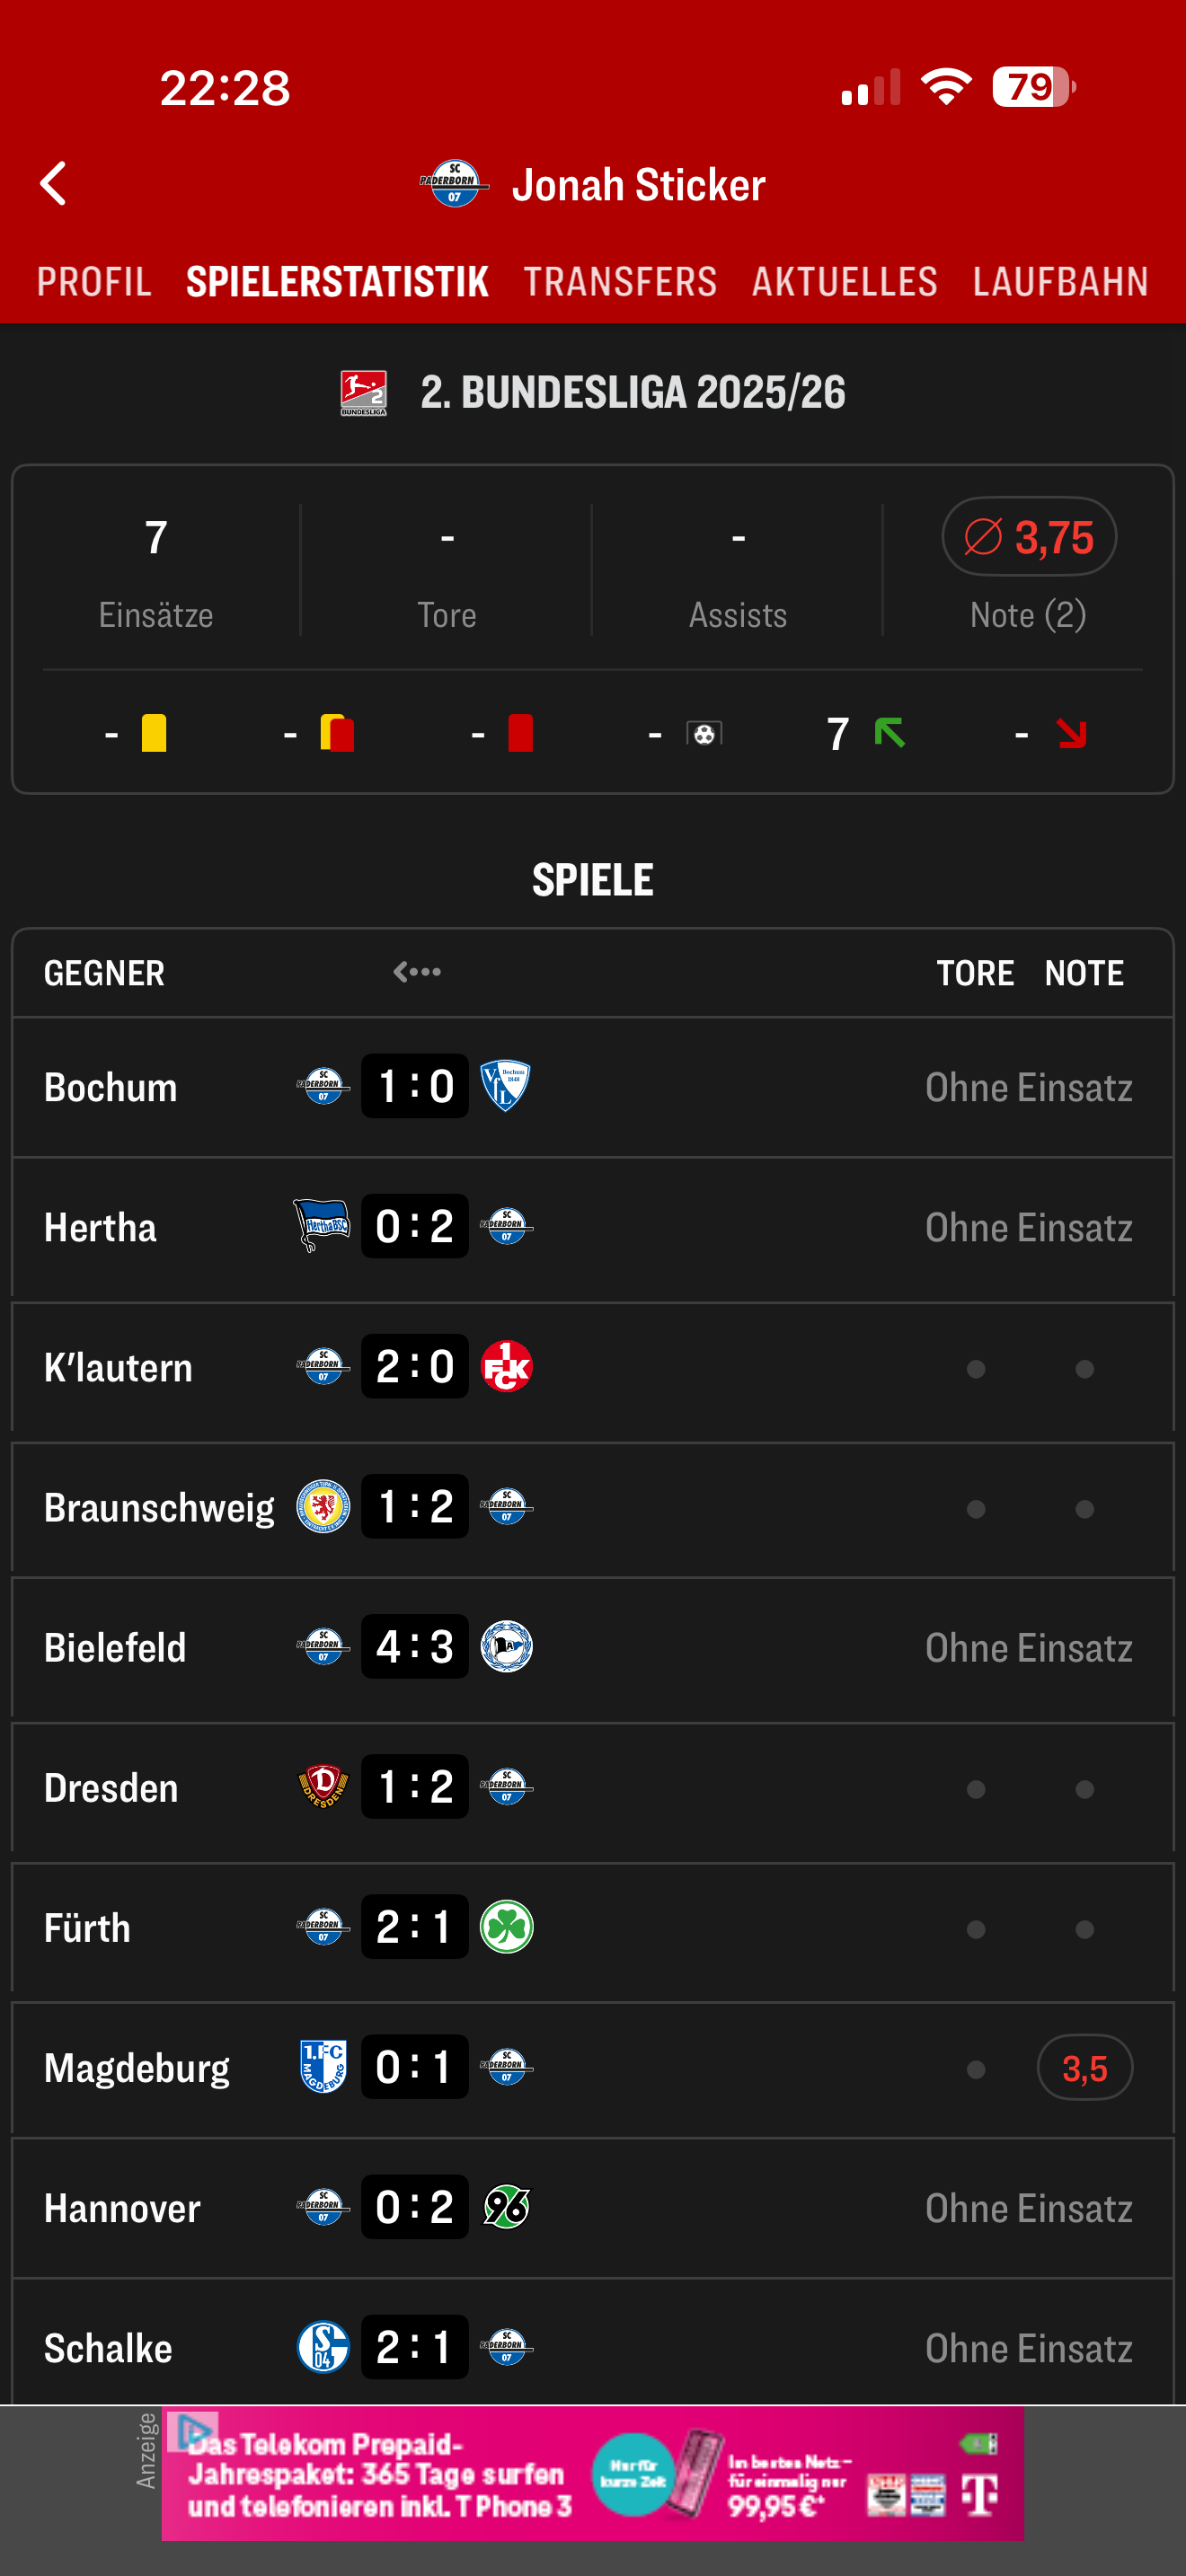This screenshot has height=2576, width=1186.
Task: Expand hidden columns via arrow-dots icon
Action: pos(417,972)
